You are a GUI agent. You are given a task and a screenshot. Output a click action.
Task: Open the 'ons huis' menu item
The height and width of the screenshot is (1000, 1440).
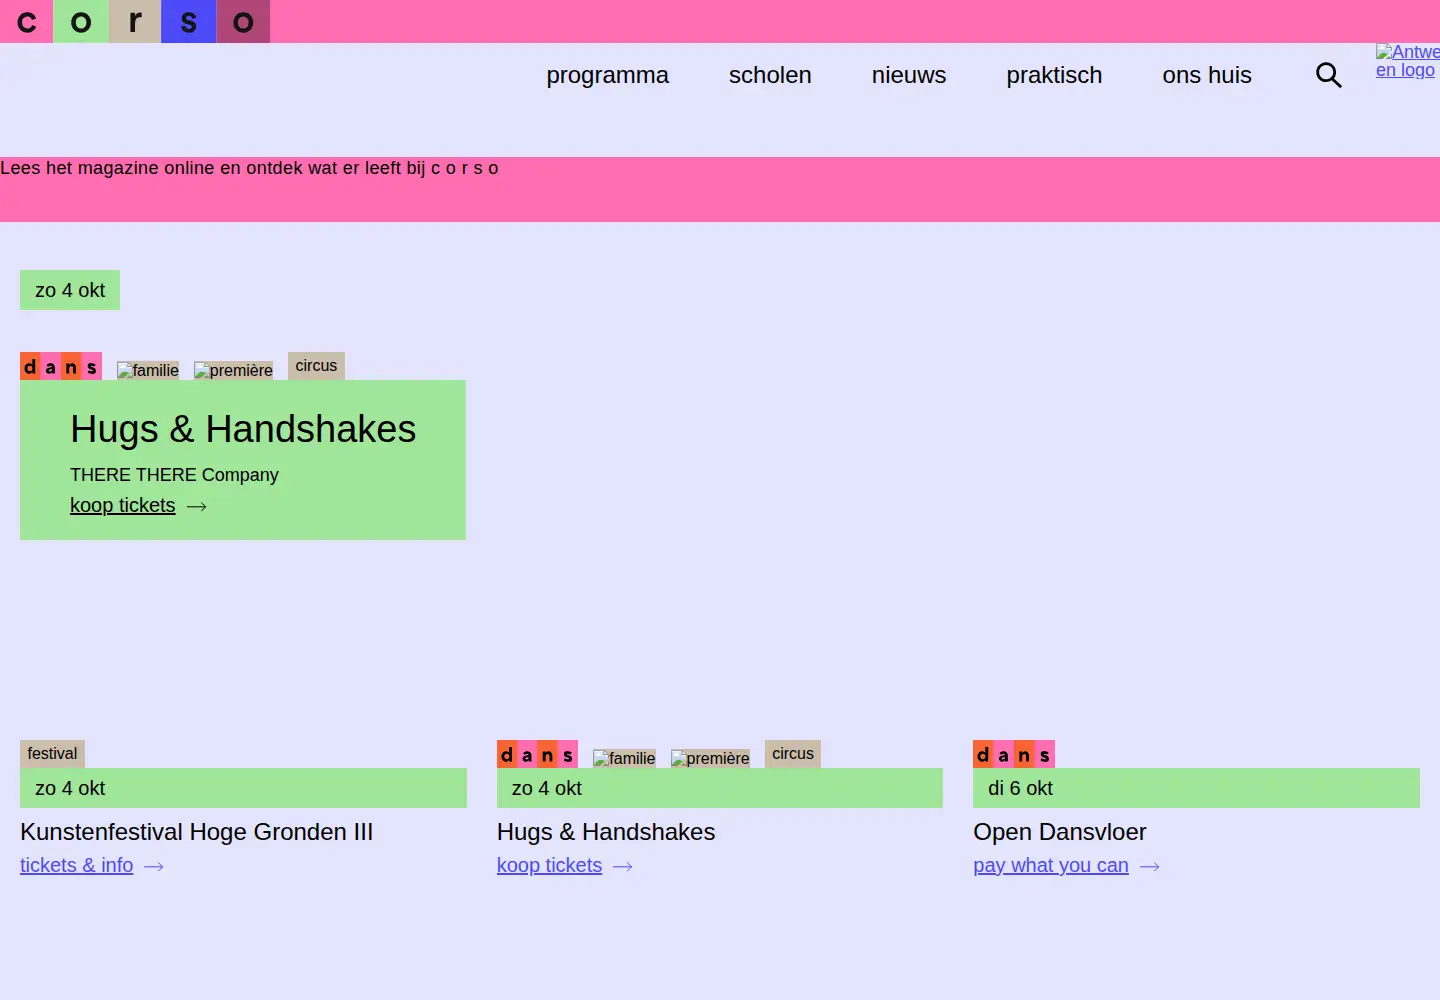point(1207,75)
